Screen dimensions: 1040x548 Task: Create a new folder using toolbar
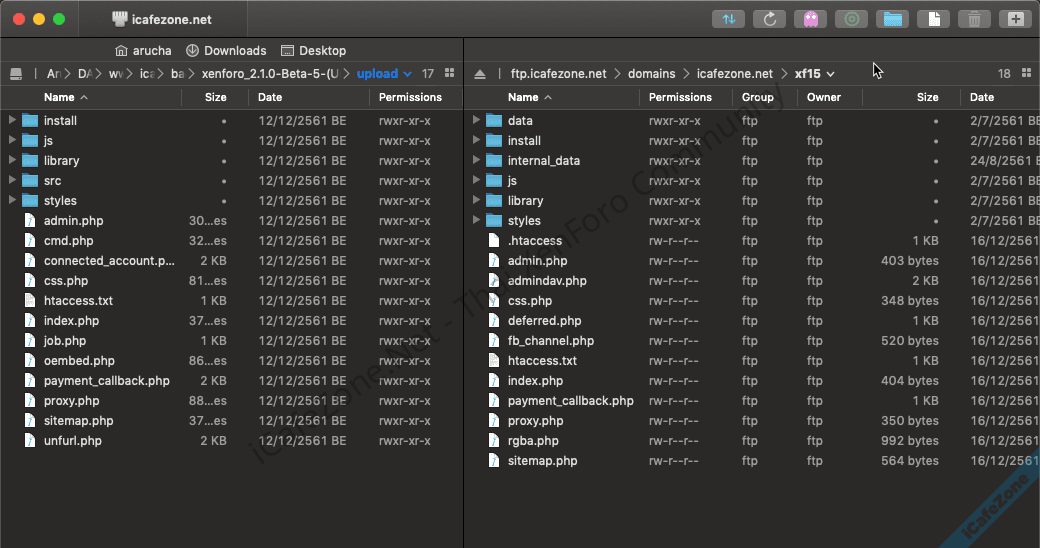pyautogui.click(x=892, y=19)
